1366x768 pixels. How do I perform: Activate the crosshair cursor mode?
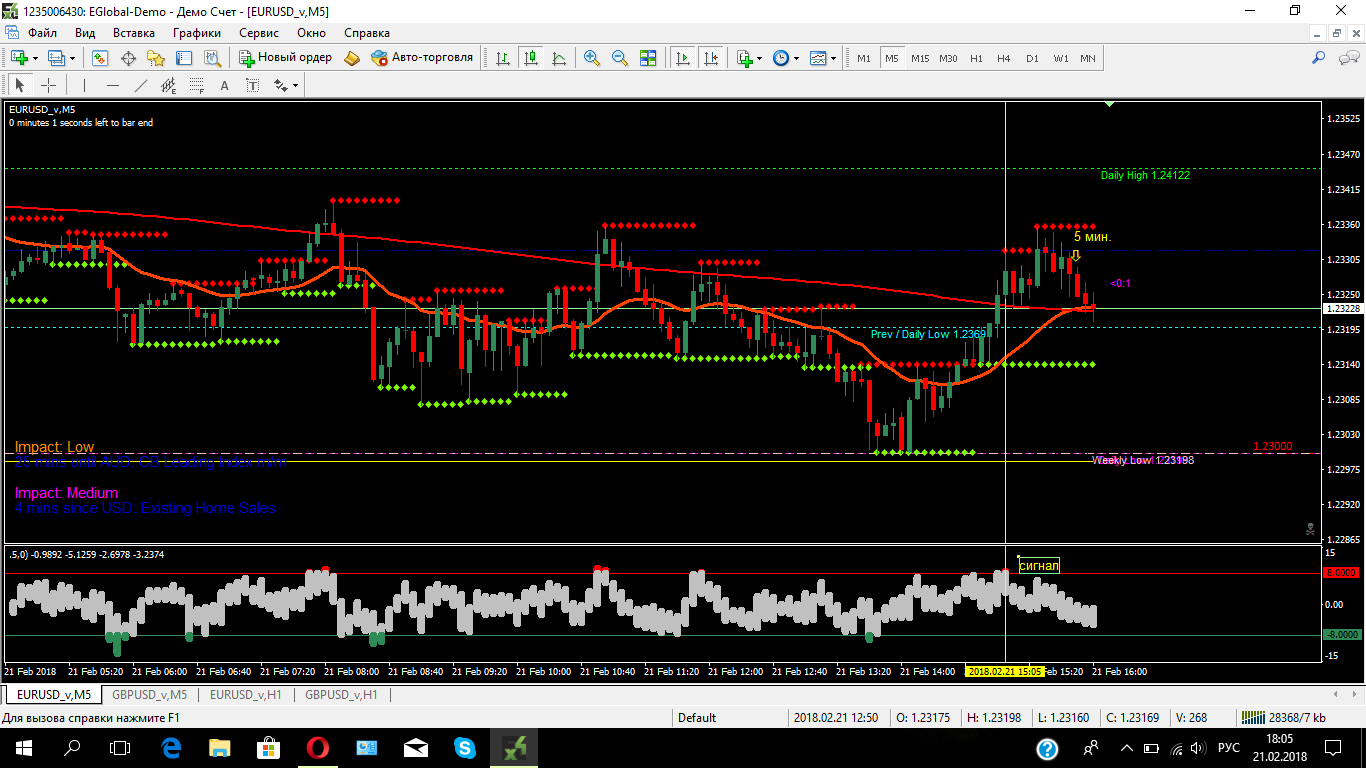click(48, 85)
